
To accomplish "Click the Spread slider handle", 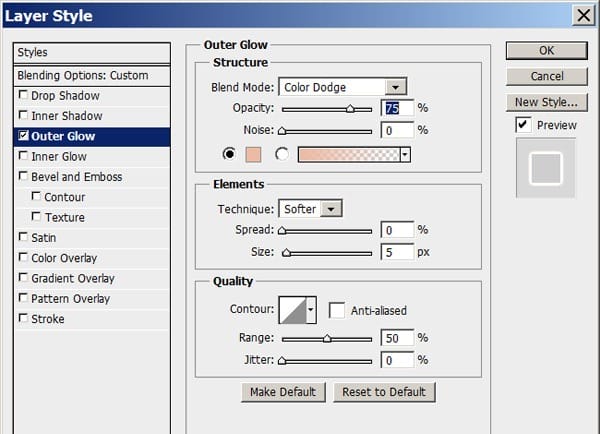I will 282,230.
